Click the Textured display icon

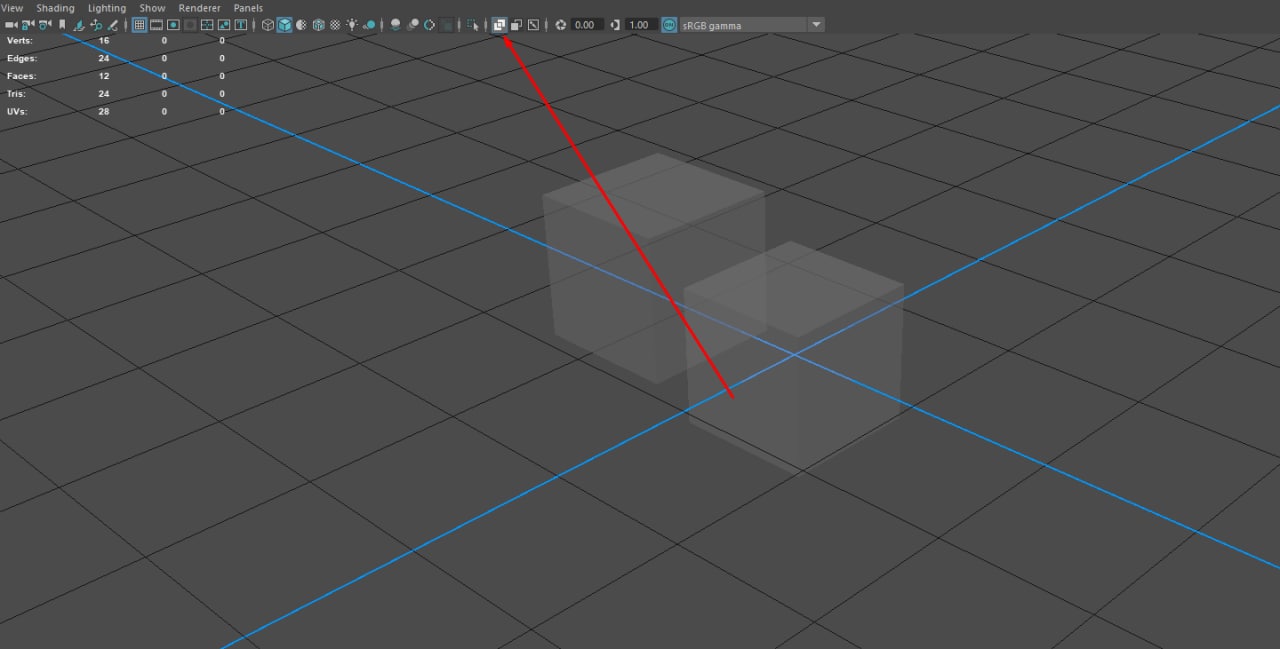pyautogui.click(x=335, y=25)
